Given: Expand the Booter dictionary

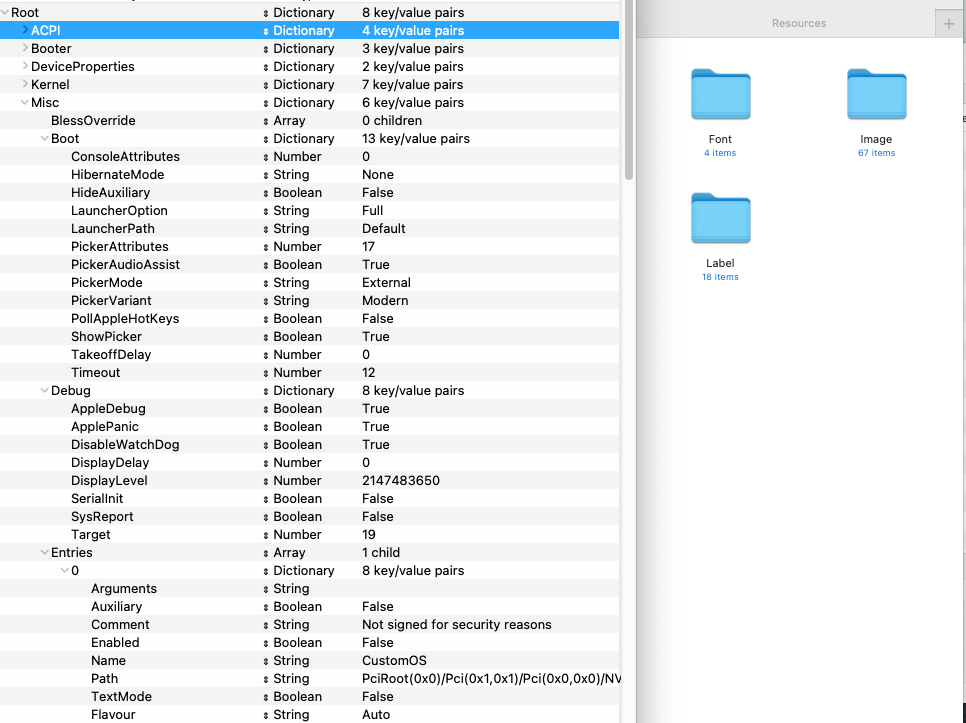Looking at the screenshot, I should coord(25,48).
